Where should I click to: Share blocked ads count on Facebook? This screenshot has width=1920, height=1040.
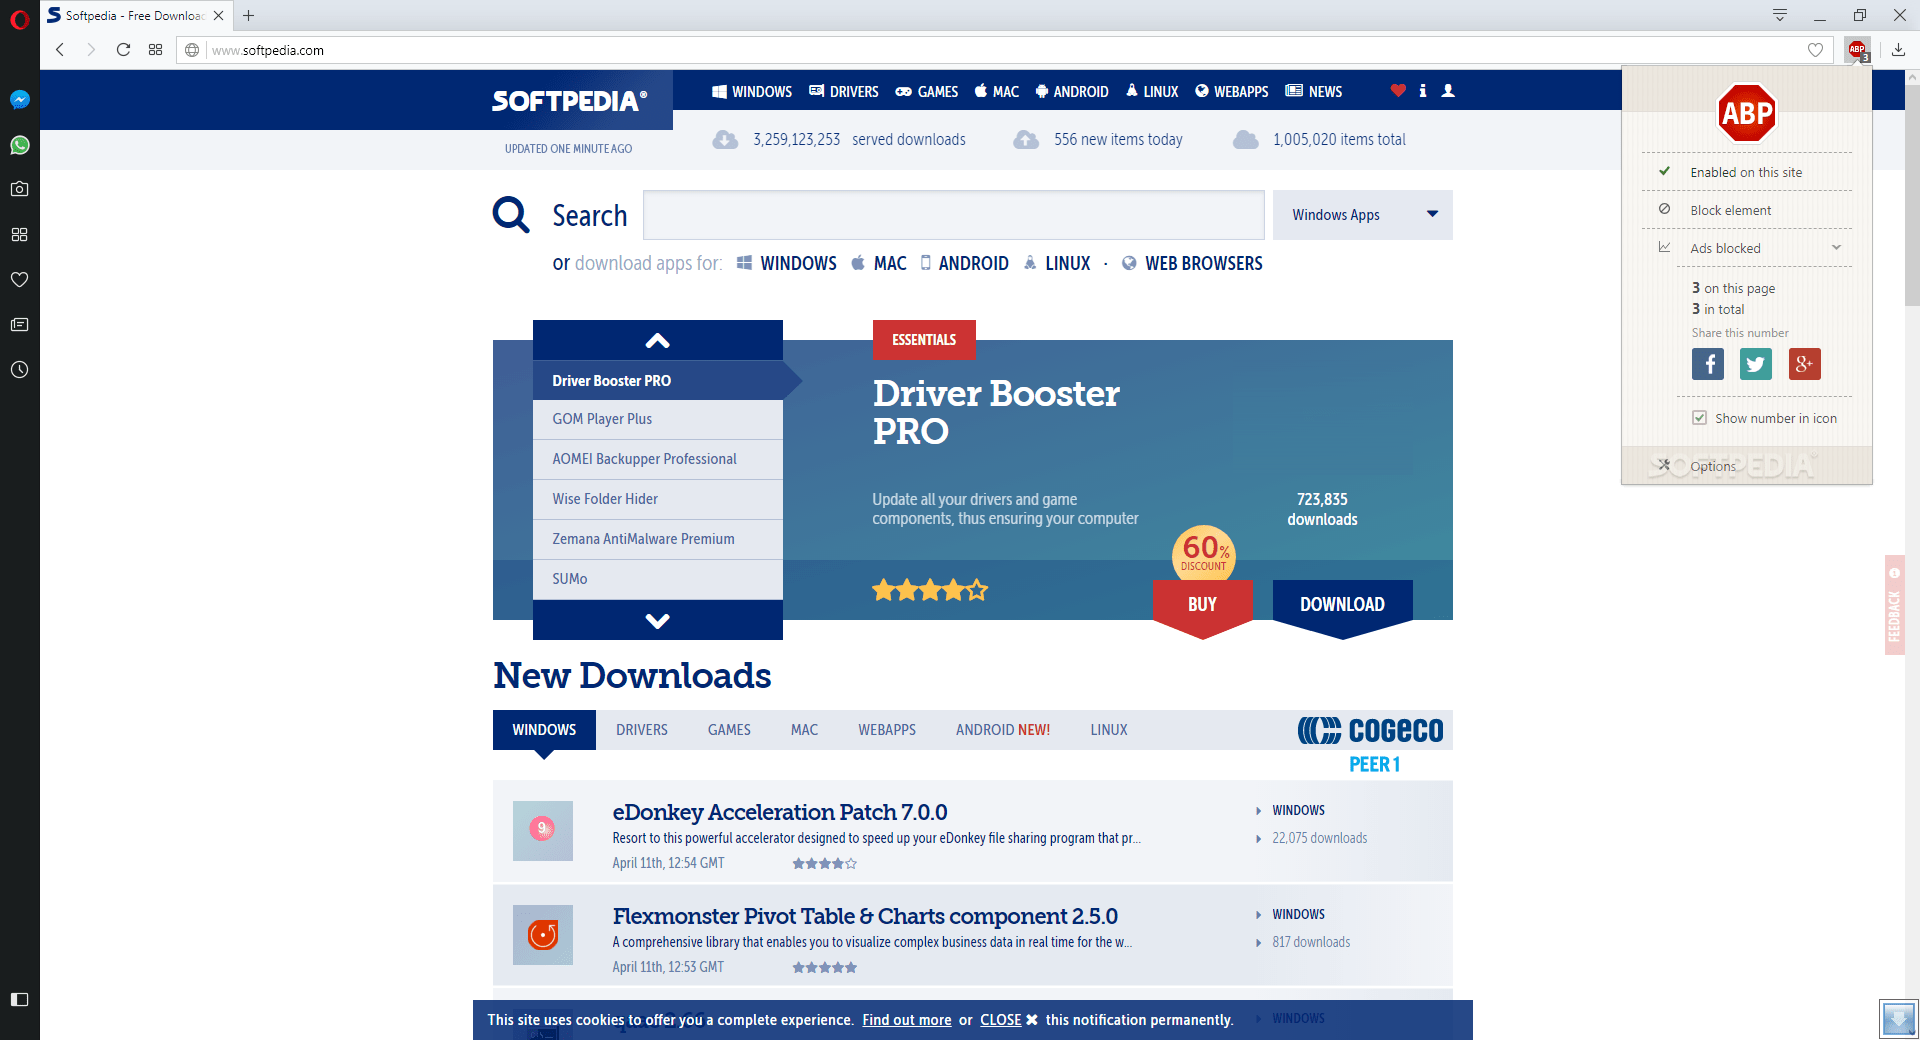pyautogui.click(x=1707, y=364)
